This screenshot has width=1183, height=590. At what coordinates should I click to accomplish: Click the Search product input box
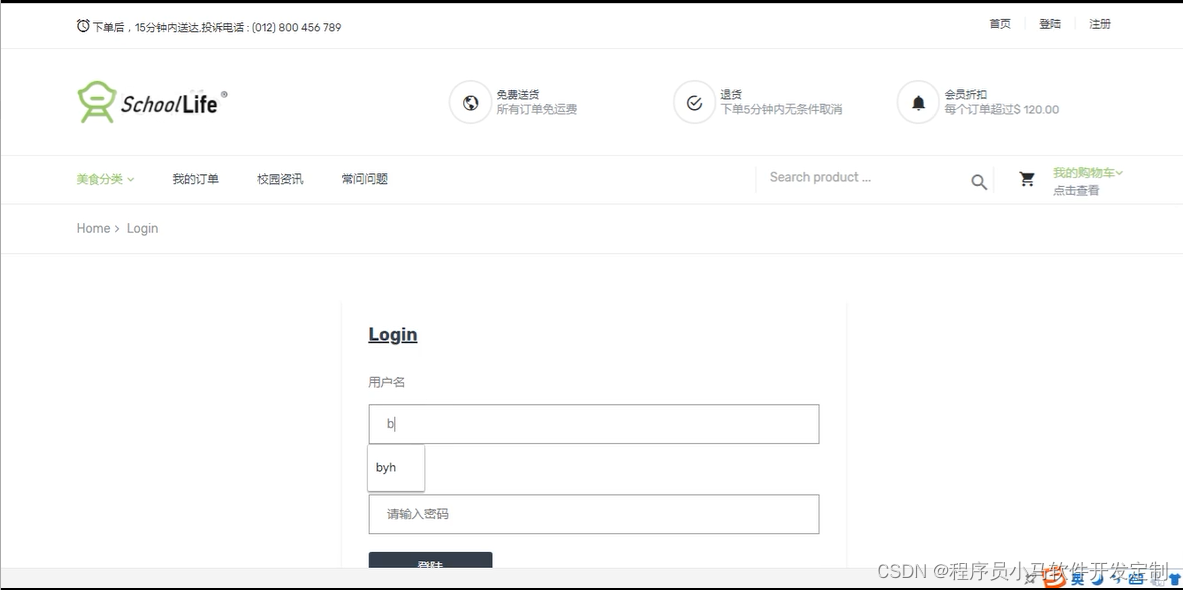tap(860, 177)
